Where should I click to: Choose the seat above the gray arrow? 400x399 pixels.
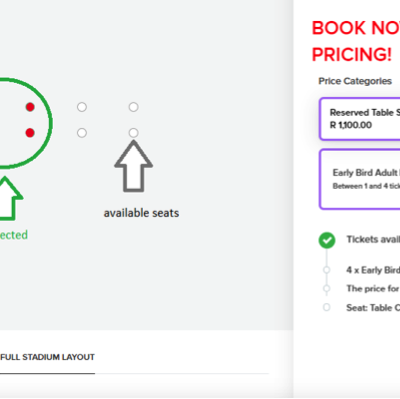tap(133, 133)
